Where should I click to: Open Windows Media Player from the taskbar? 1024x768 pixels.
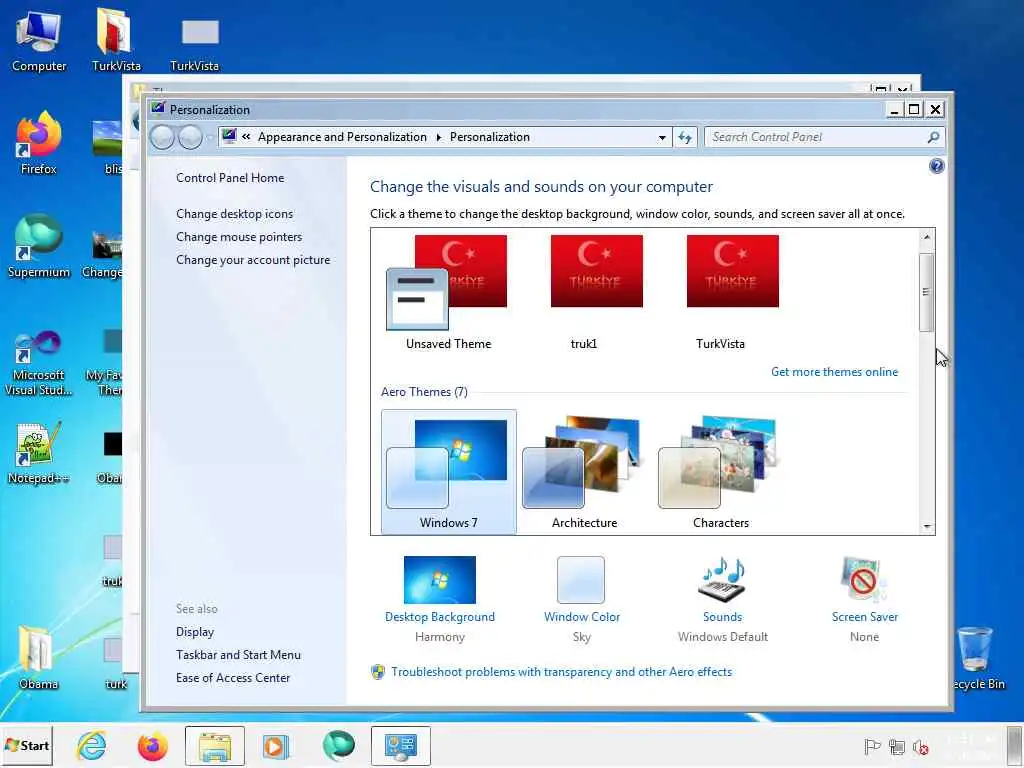pos(276,745)
